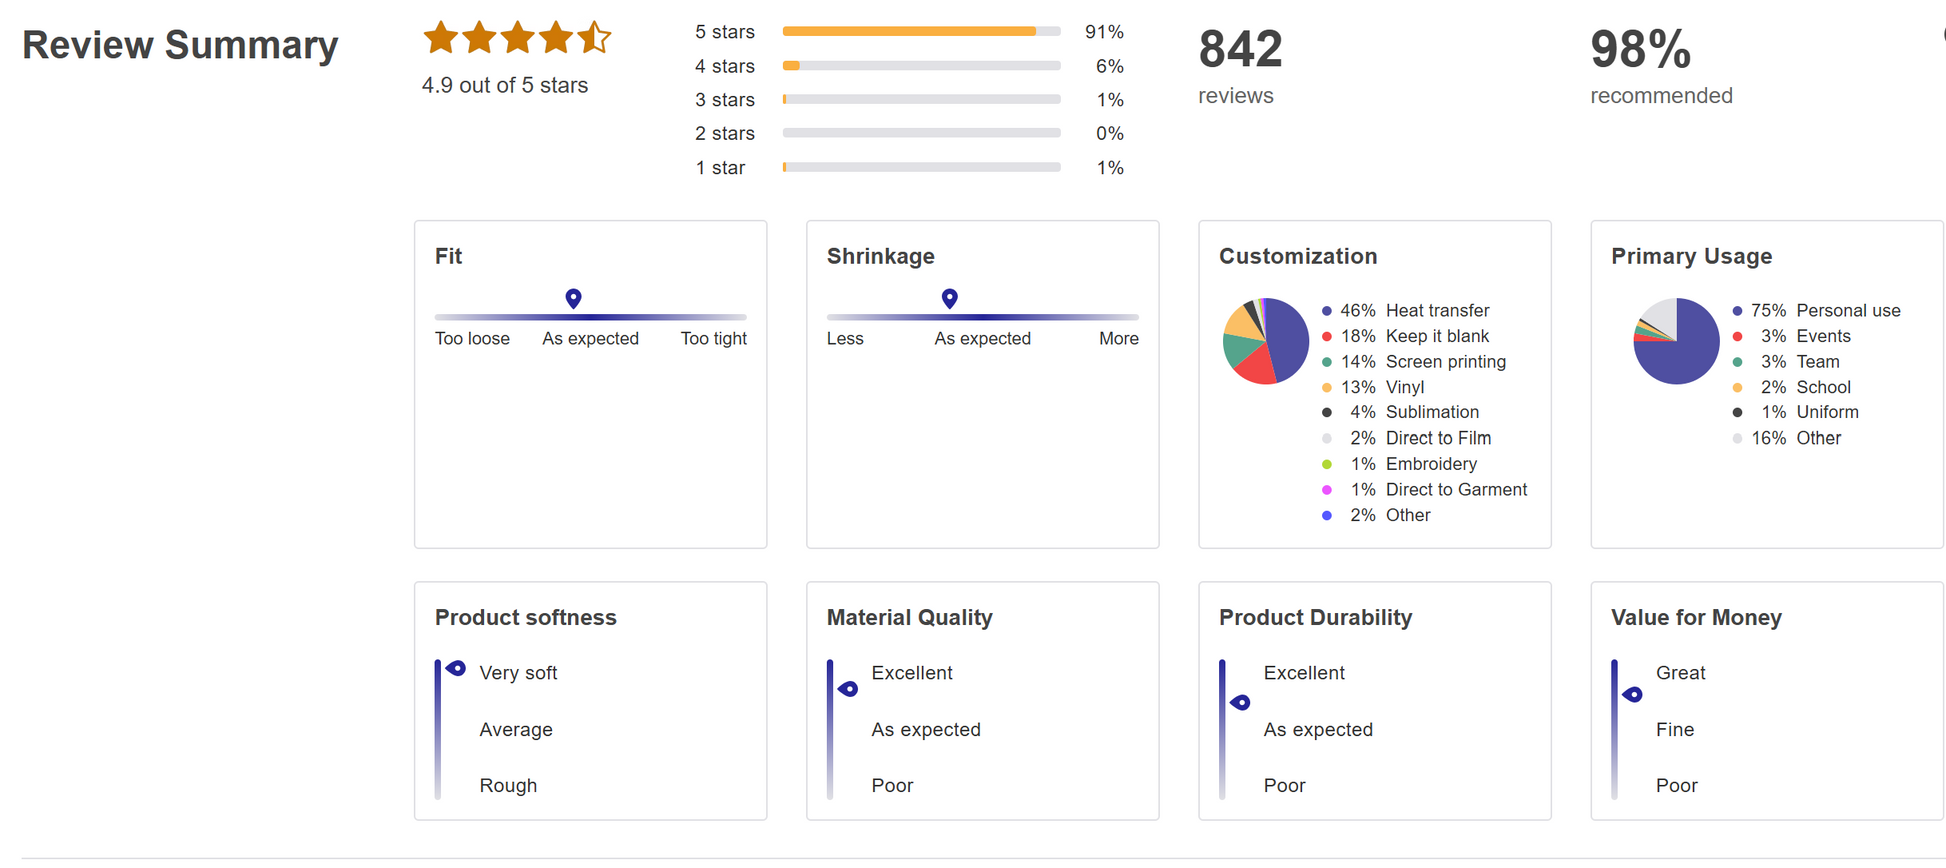Click the Primary Usage pie chart
The image size is (1946, 868).
pyautogui.click(x=1676, y=341)
